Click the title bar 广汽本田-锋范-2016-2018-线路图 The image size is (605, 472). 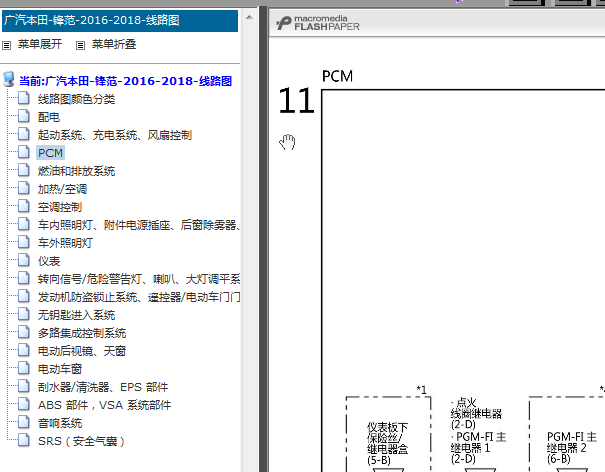(x=120, y=21)
